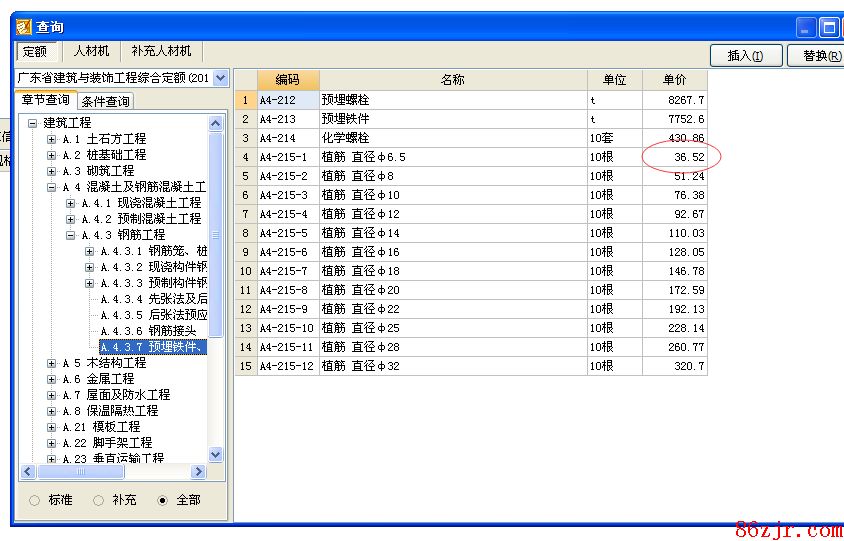Click the 插入(I) button
The width and height of the screenshot is (844, 541).
(745, 56)
